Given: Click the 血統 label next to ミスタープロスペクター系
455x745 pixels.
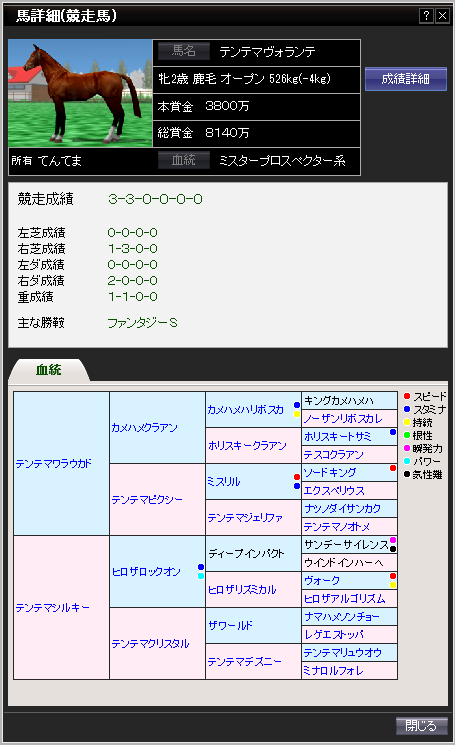Looking at the screenshot, I should [184, 160].
